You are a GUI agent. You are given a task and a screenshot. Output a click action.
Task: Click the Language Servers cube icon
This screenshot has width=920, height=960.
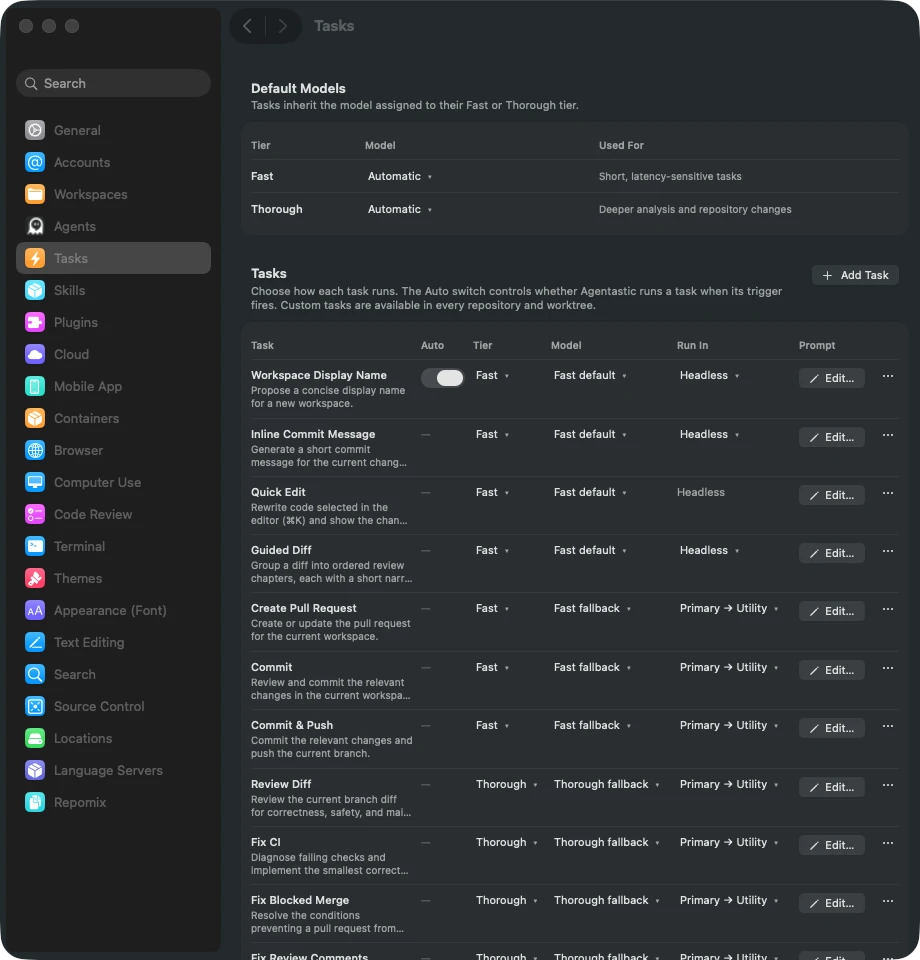pos(35,770)
